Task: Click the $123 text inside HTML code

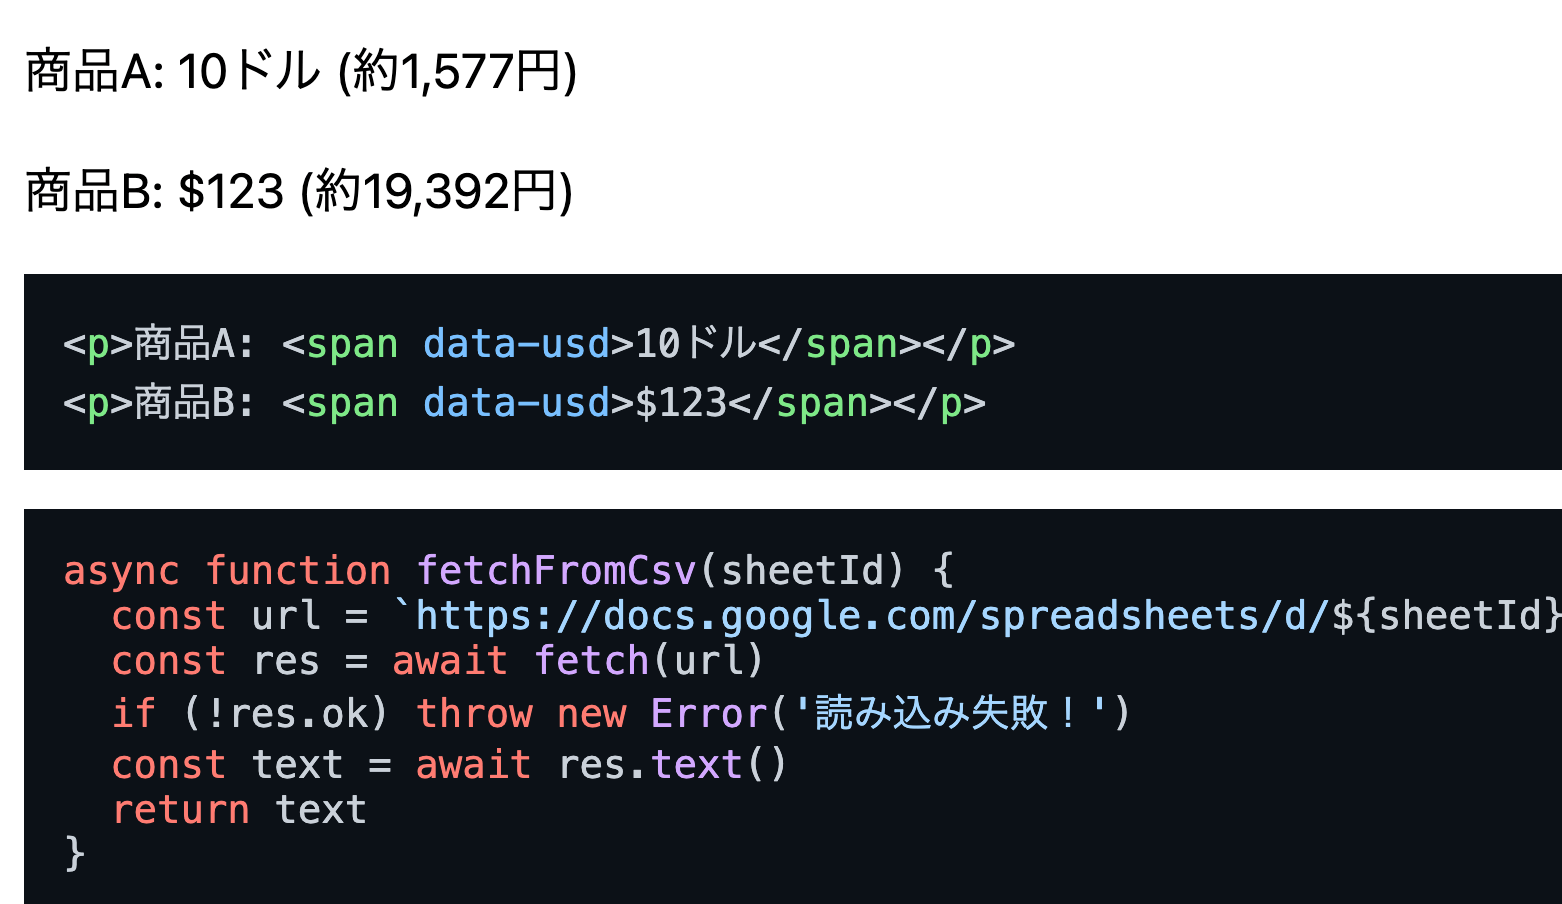Action: pos(681,403)
